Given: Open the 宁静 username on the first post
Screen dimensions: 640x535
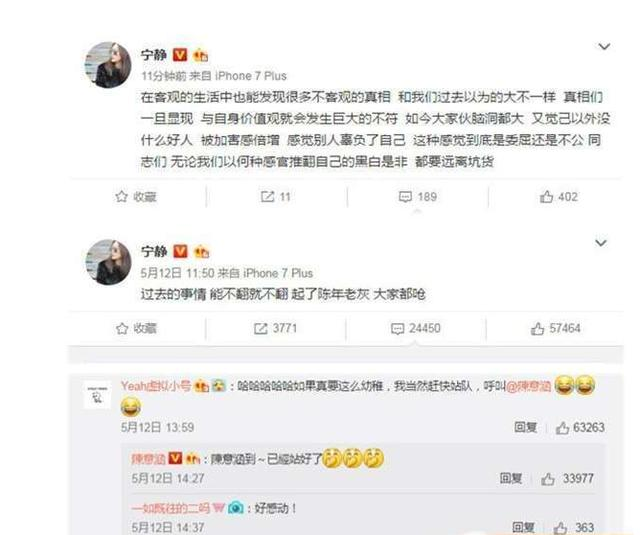Looking at the screenshot, I should (x=153, y=55).
